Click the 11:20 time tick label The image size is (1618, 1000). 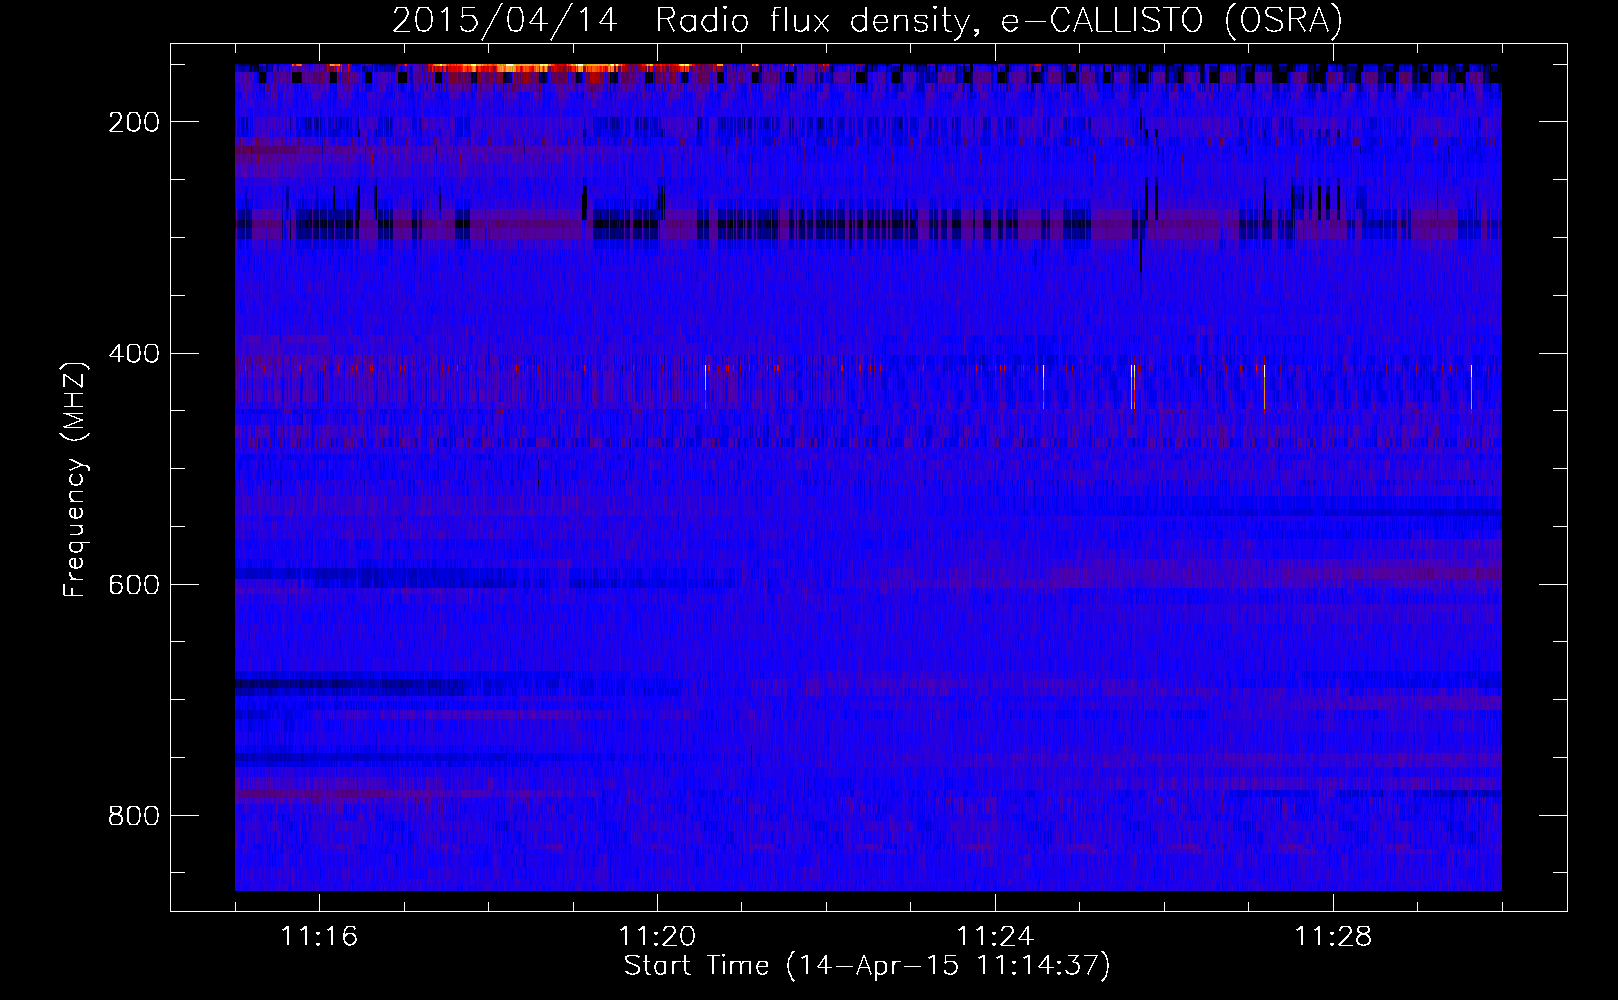pyautogui.click(x=657, y=936)
